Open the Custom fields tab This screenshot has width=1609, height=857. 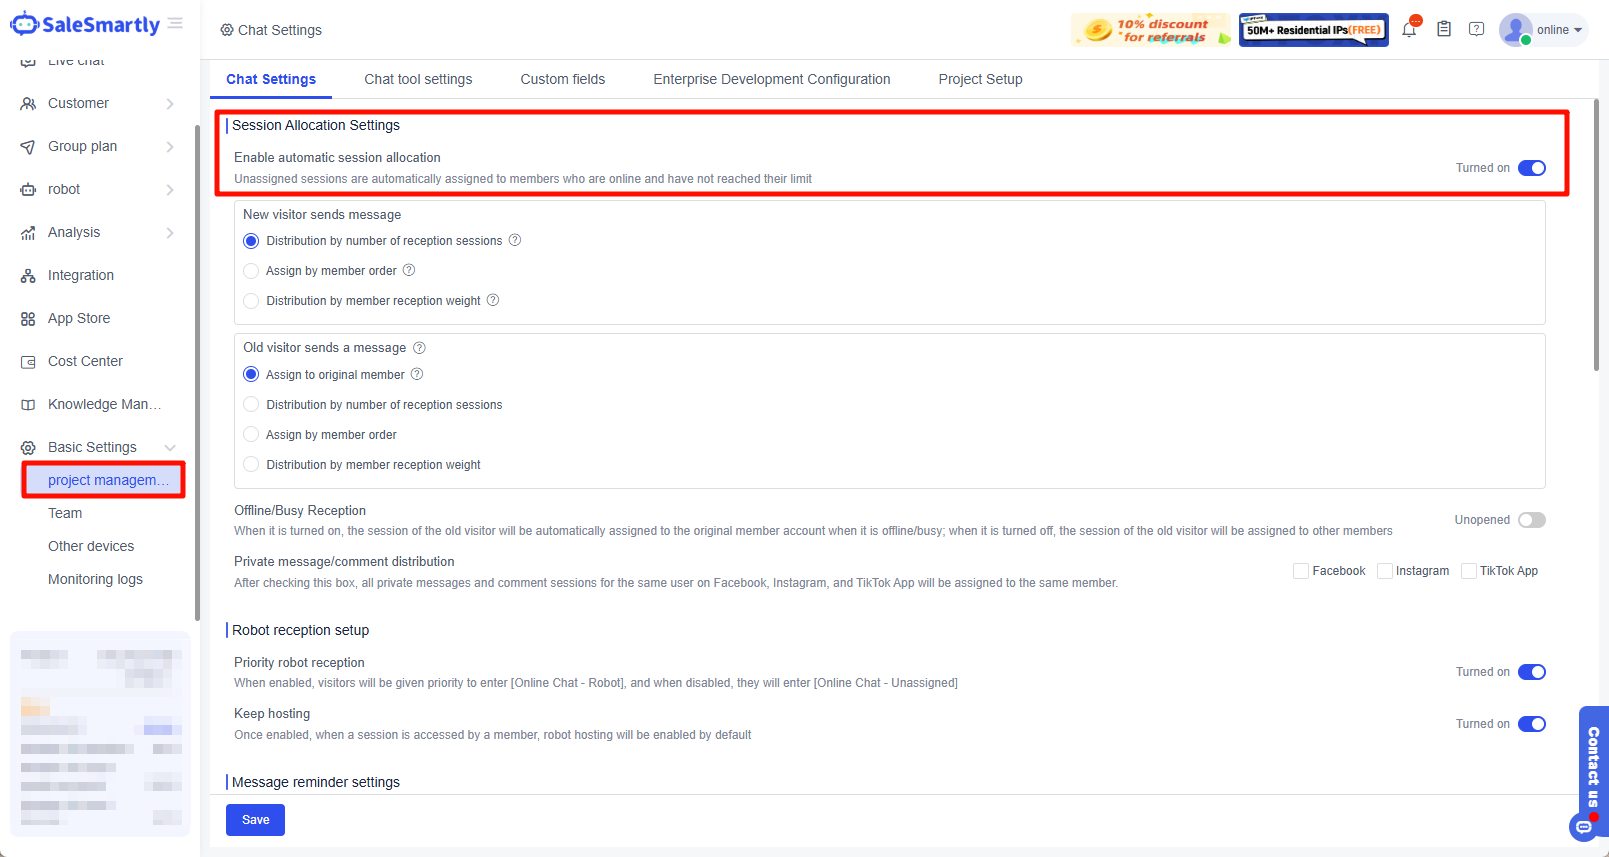(562, 79)
